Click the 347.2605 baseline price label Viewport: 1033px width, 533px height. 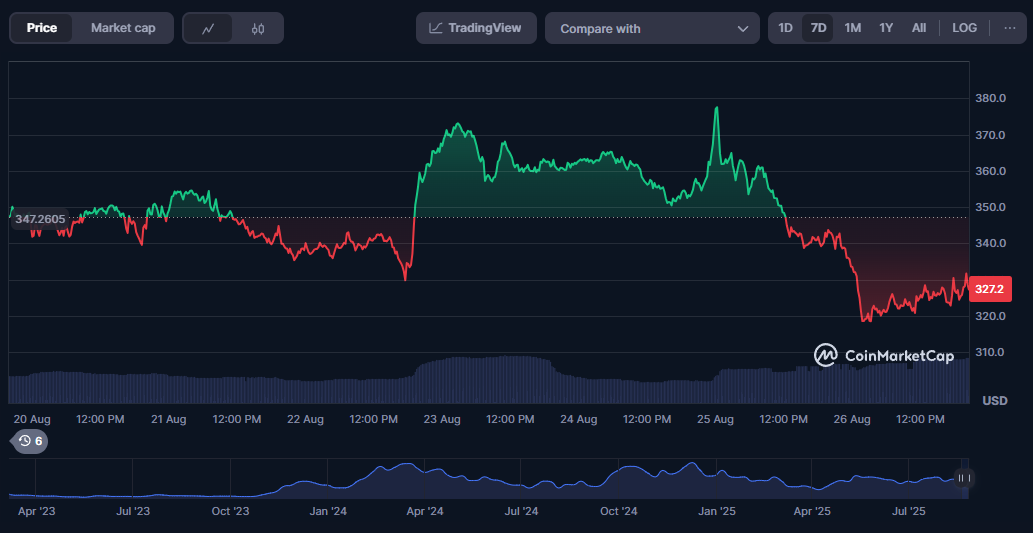pos(40,219)
